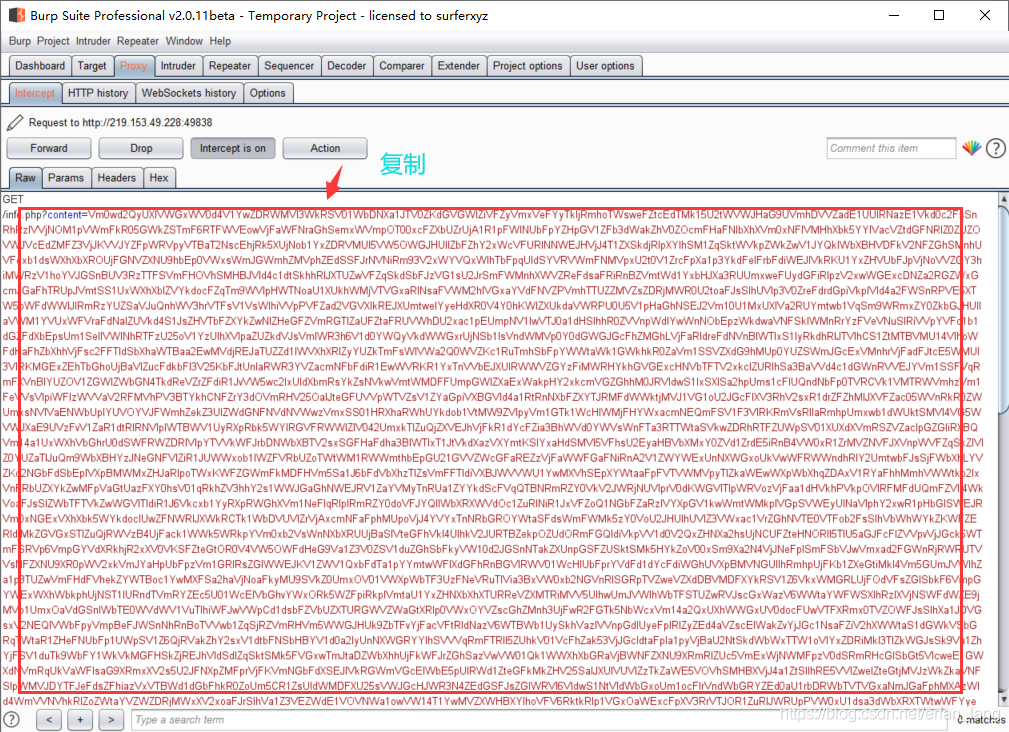Switch to the Intruder tool tab

pyautogui.click(x=178, y=66)
